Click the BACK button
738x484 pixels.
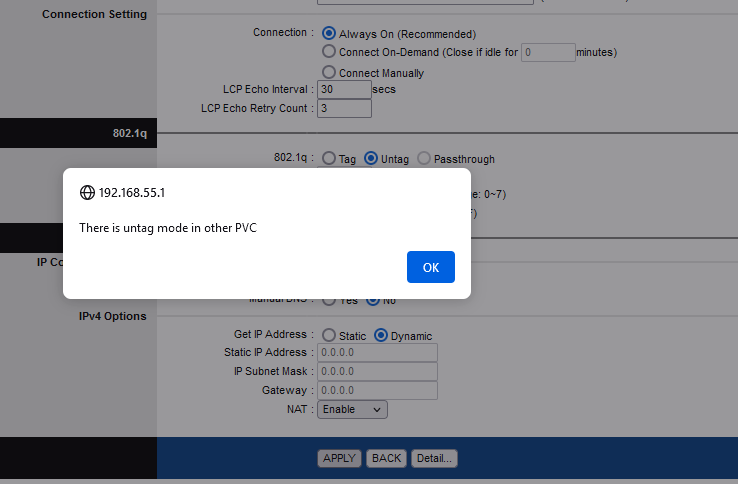coord(386,458)
